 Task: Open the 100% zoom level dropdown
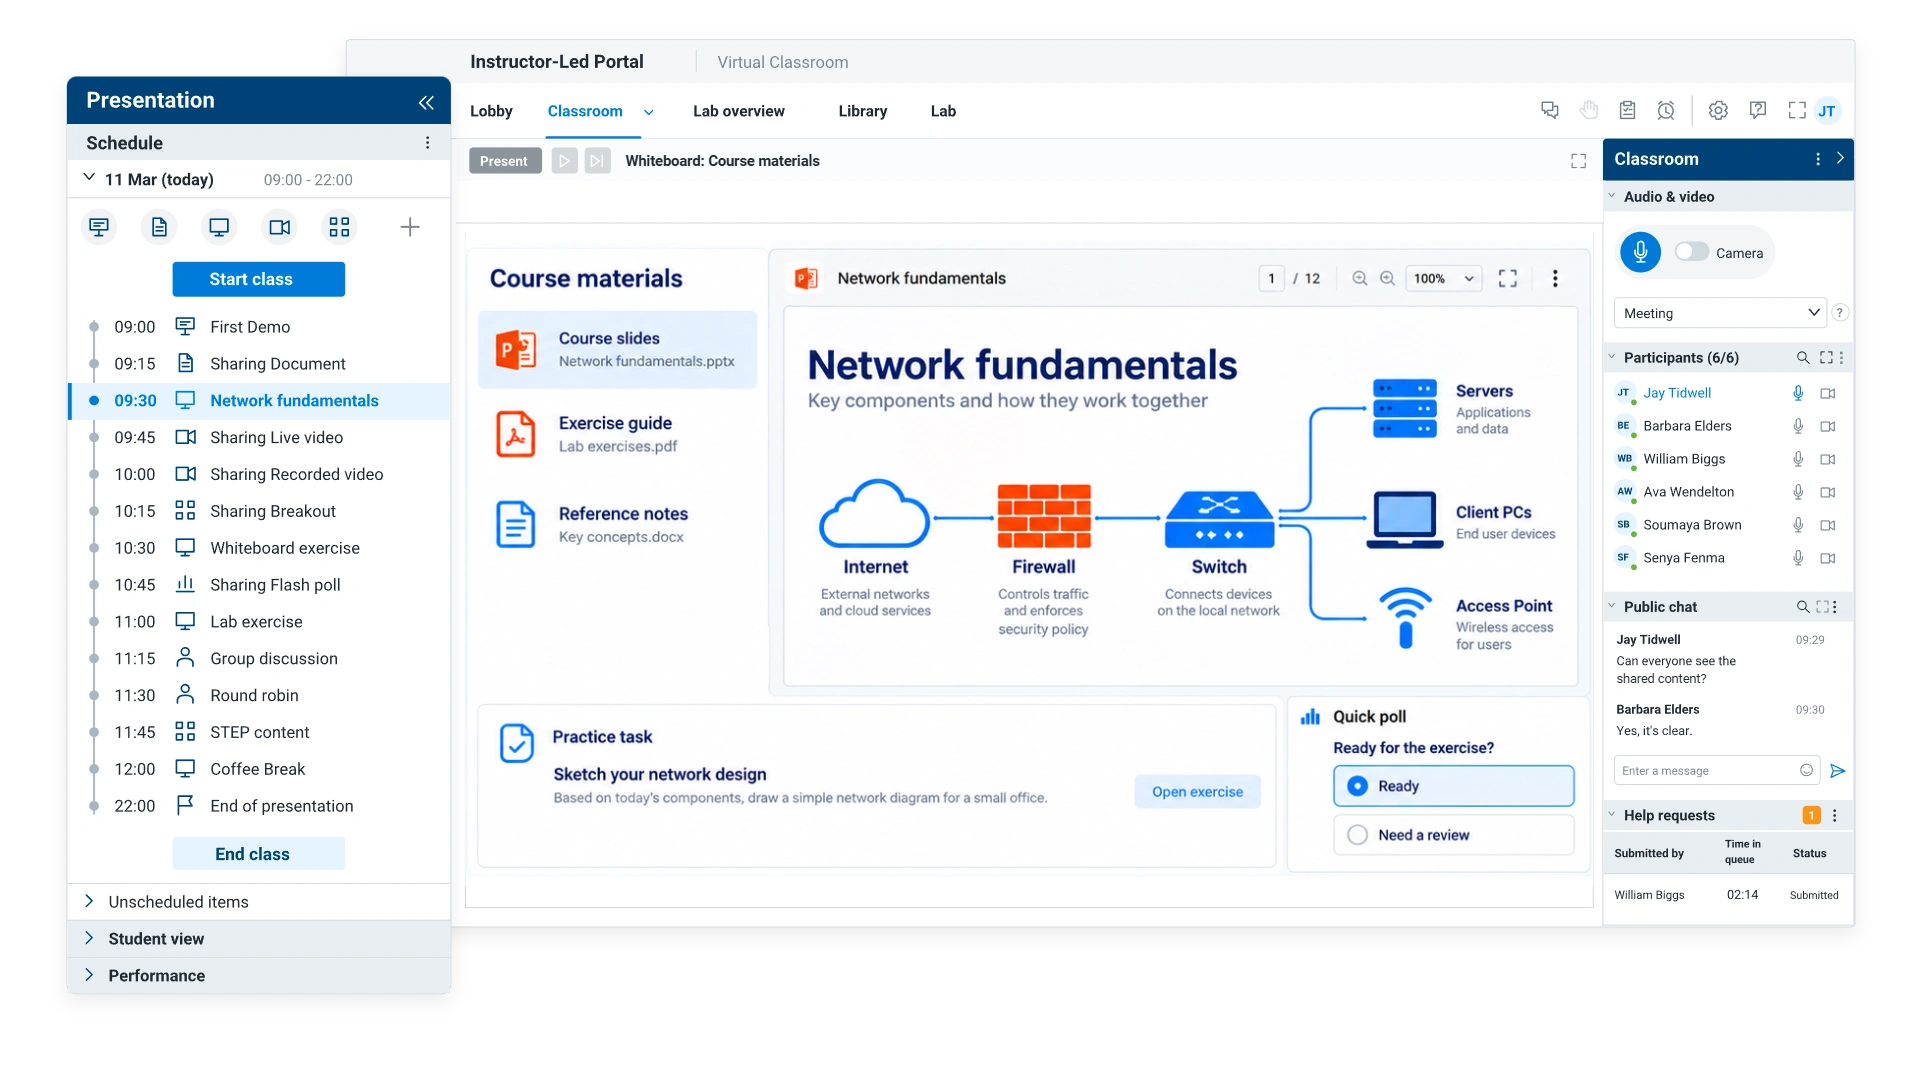click(1443, 278)
